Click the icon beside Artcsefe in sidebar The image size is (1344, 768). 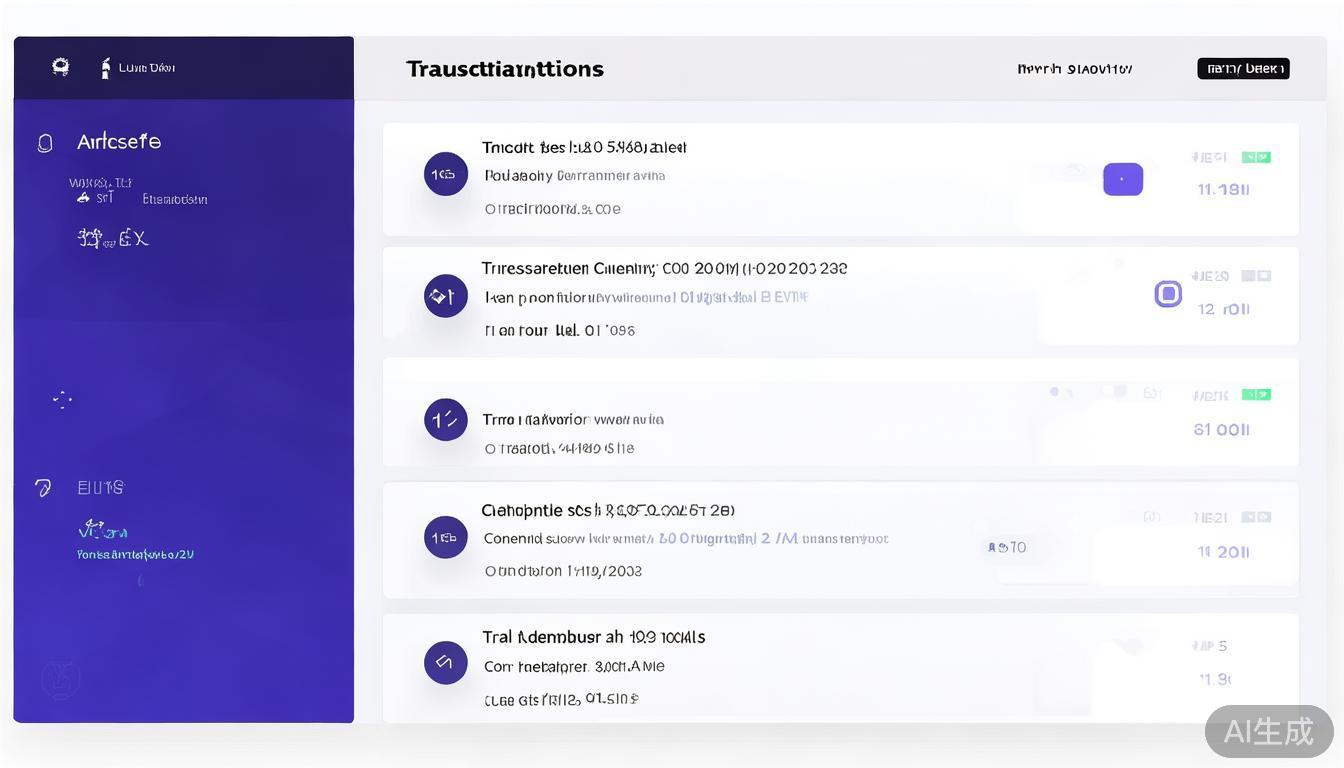point(45,143)
